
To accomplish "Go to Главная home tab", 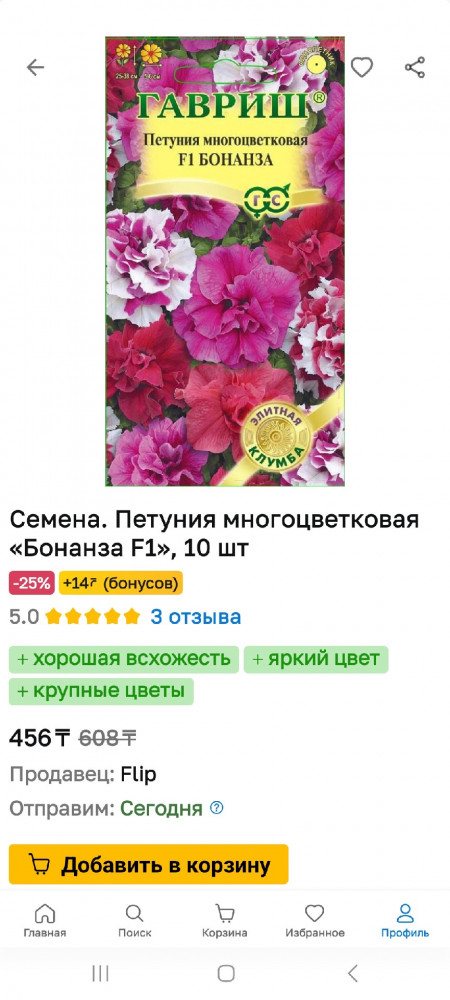I will (x=45, y=921).
